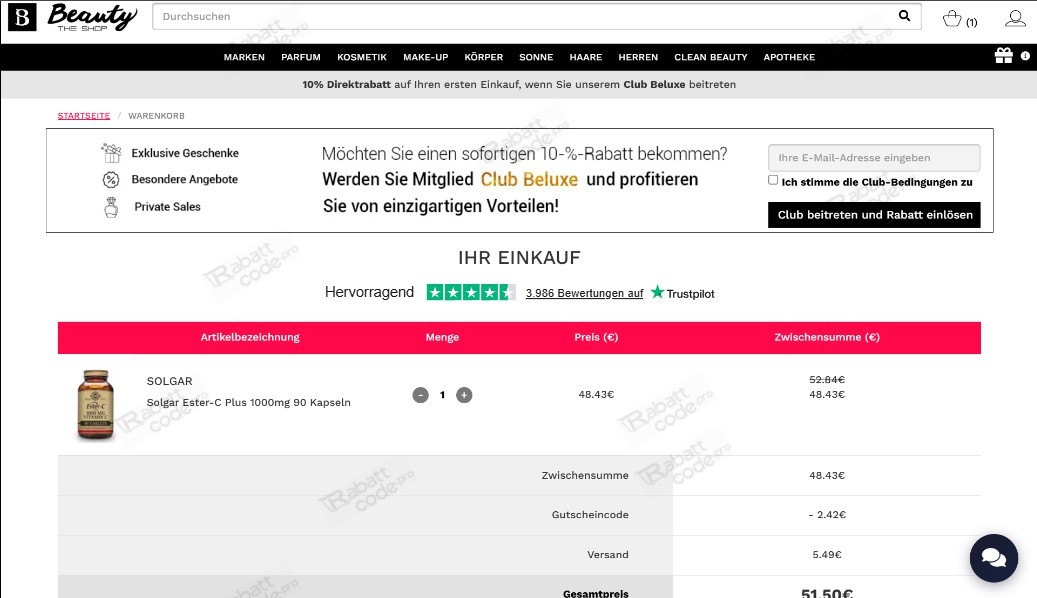Click the Private Sales text
The width and height of the screenshot is (1037, 598).
167,207
